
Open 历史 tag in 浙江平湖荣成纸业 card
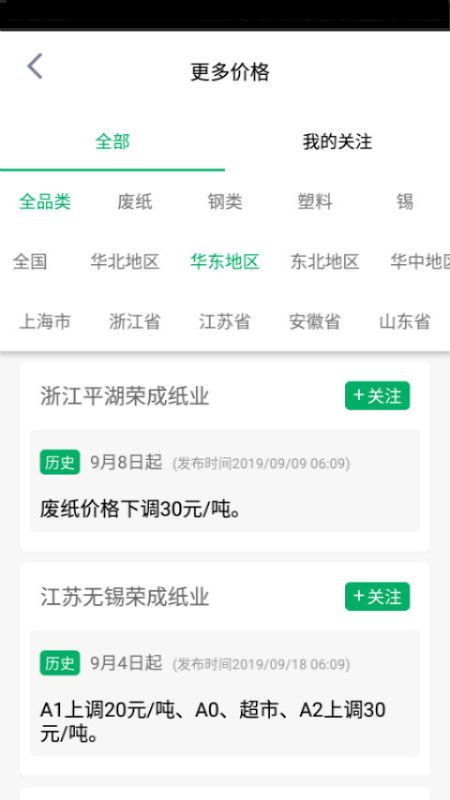click(60, 462)
